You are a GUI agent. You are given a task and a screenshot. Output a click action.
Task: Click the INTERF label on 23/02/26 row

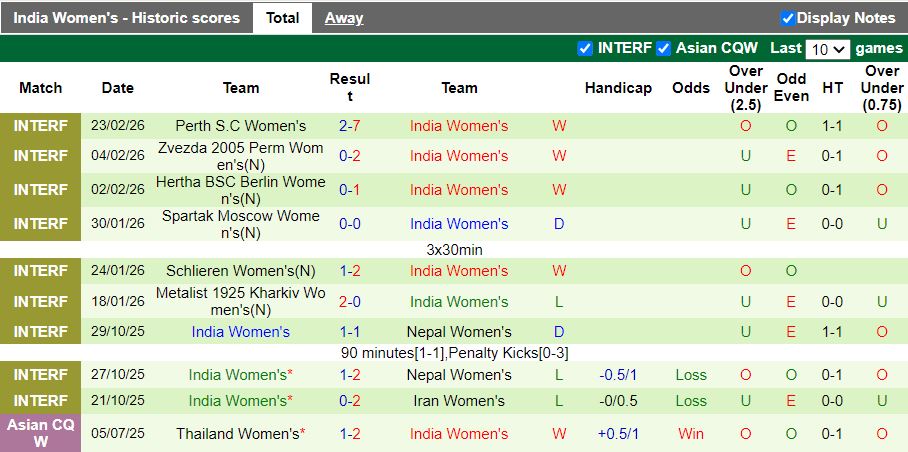tap(41, 126)
